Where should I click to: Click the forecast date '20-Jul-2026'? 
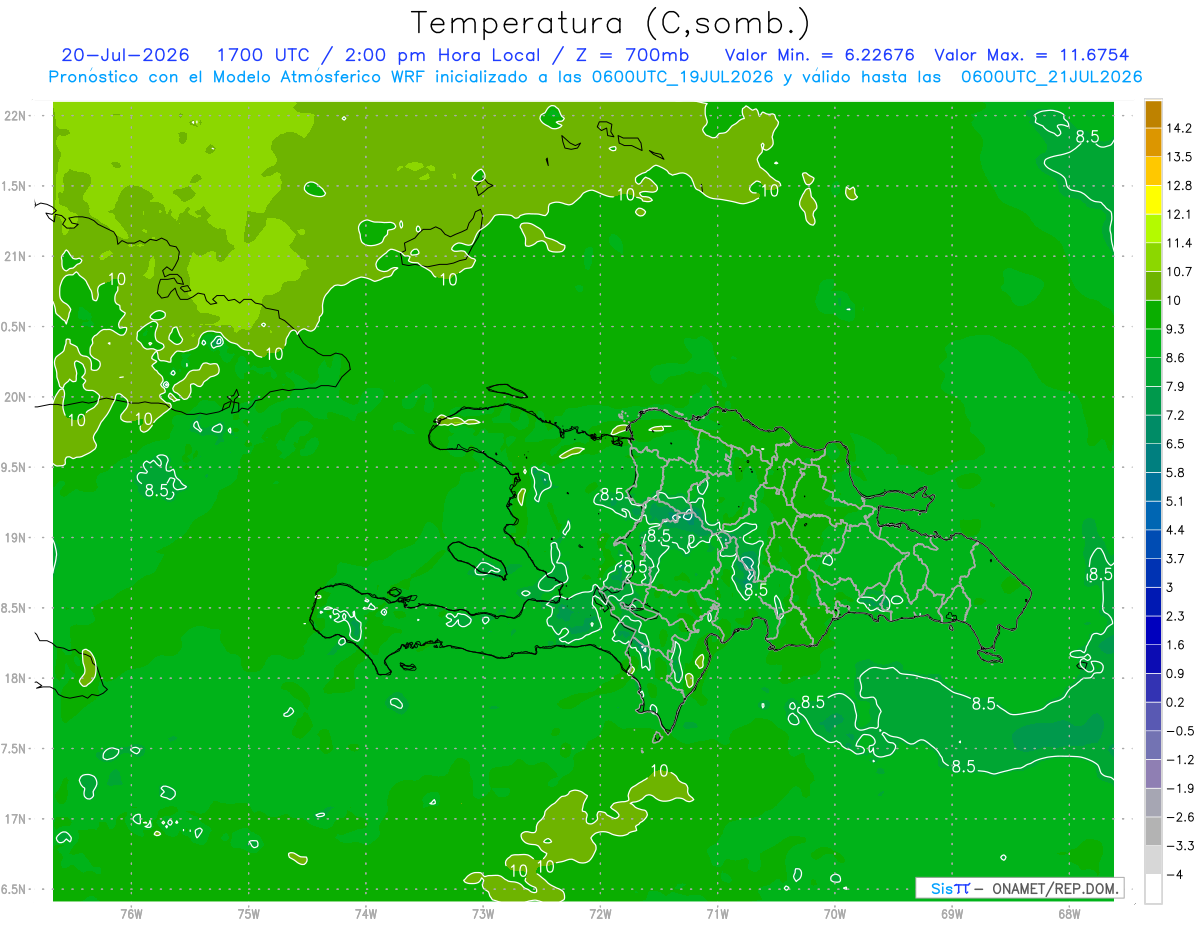pos(126,55)
